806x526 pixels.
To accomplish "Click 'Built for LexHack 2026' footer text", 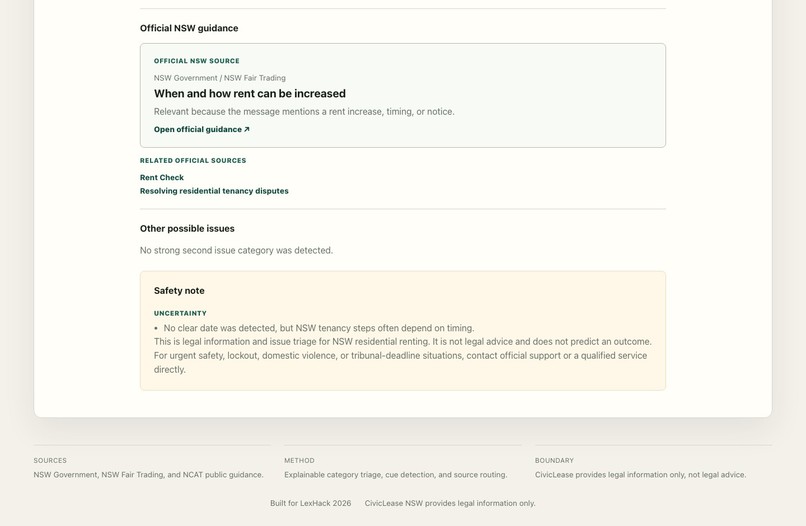I will (x=310, y=503).
